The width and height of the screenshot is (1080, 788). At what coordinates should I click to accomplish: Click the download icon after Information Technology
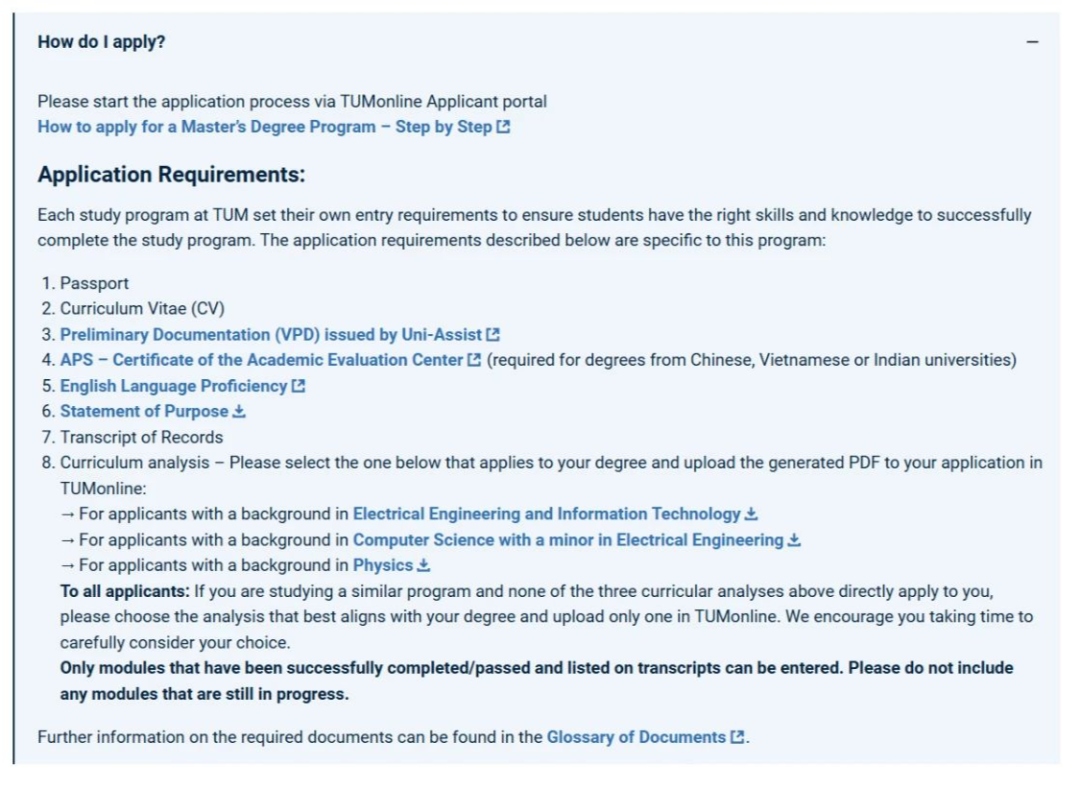(751, 514)
